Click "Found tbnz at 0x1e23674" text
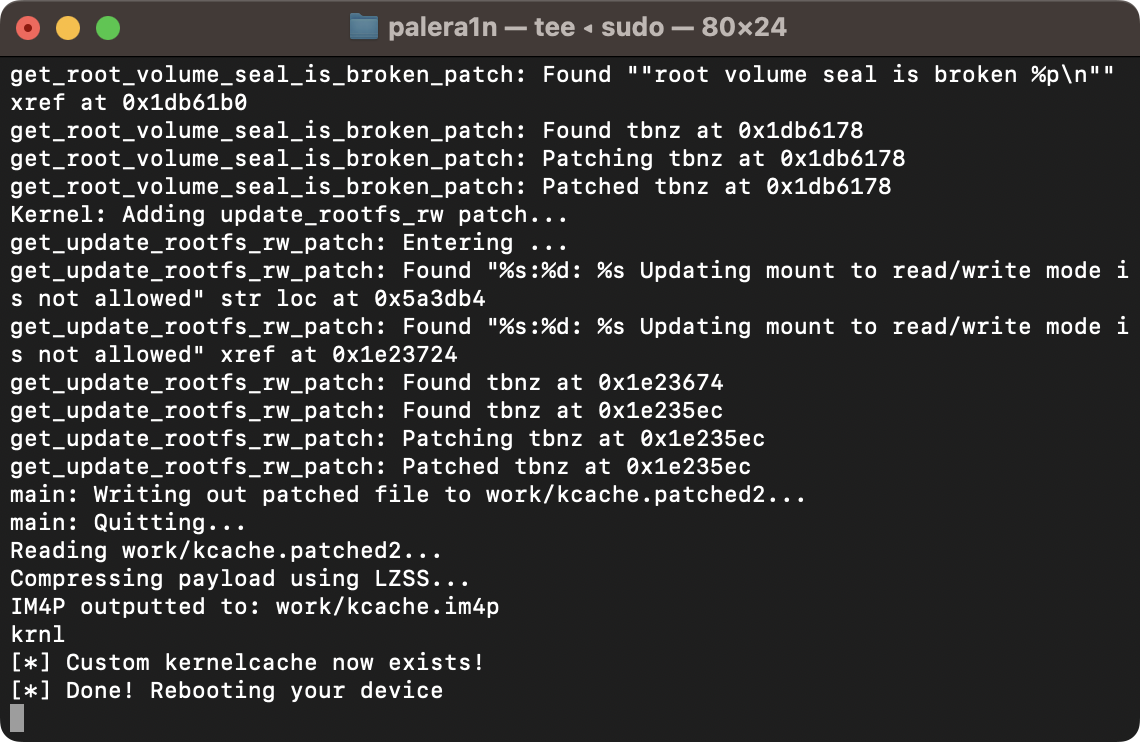This screenshot has height=742, width=1140. 562,382
